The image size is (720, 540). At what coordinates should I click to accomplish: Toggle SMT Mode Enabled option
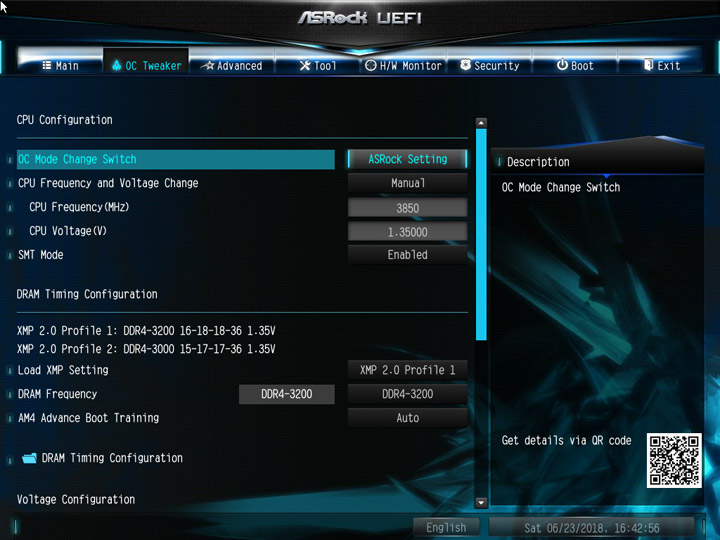pyautogui.click(x=407, y=255)
